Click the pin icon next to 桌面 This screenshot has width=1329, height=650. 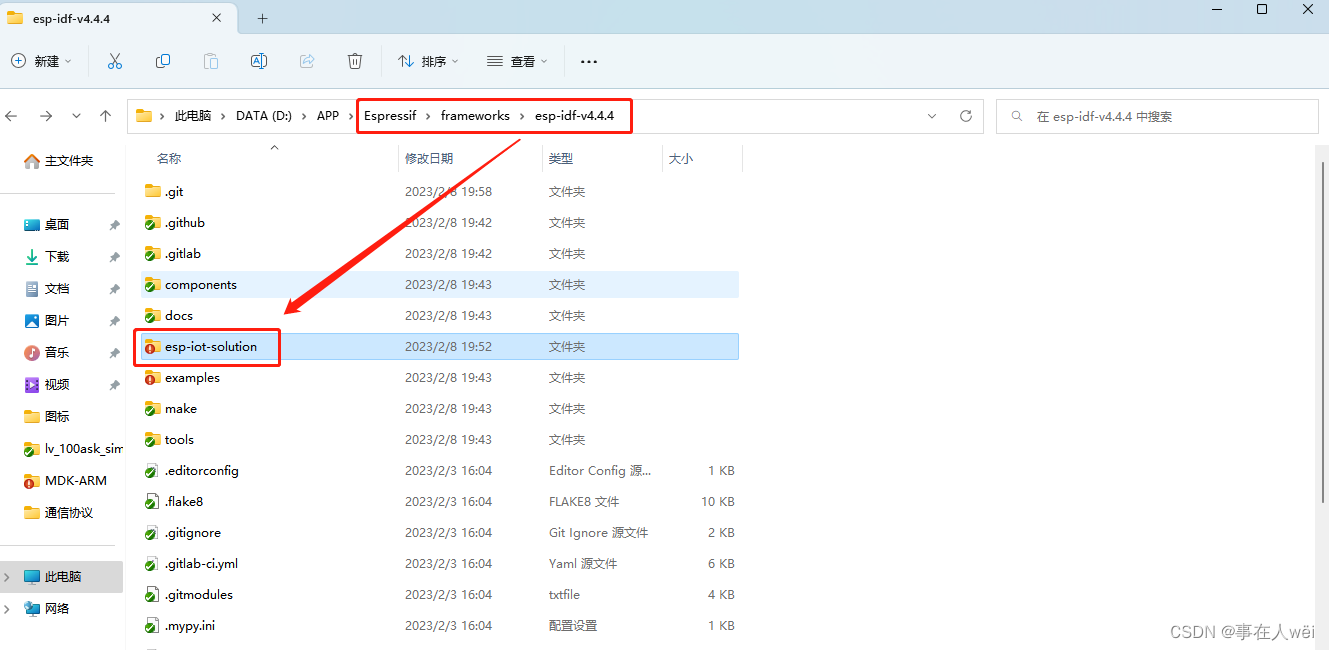coord(114,225)
